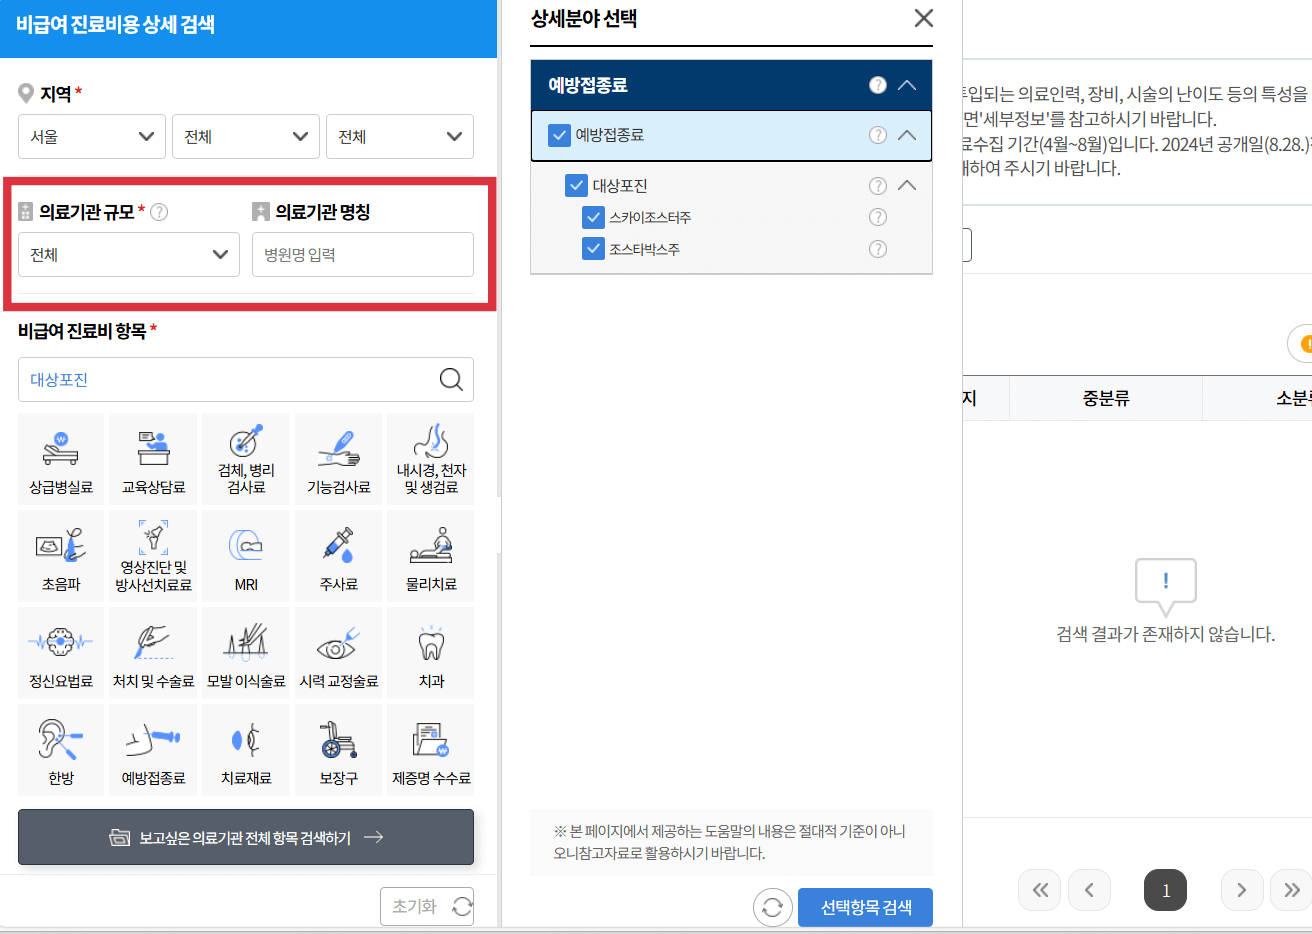
Task: Click the 예방접종료 (vaccination) category icon
Action: click(153, 750)
